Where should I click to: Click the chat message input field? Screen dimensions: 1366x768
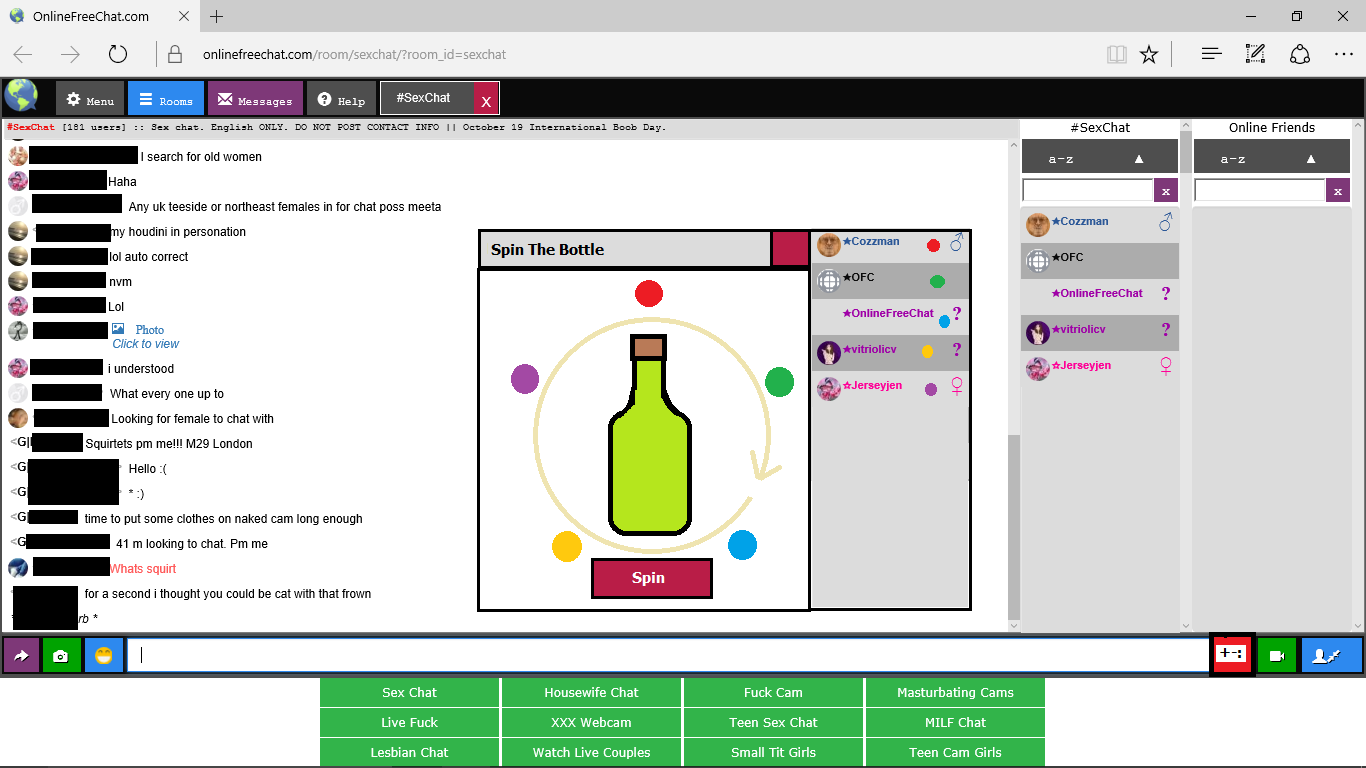[x=667, y=655]
